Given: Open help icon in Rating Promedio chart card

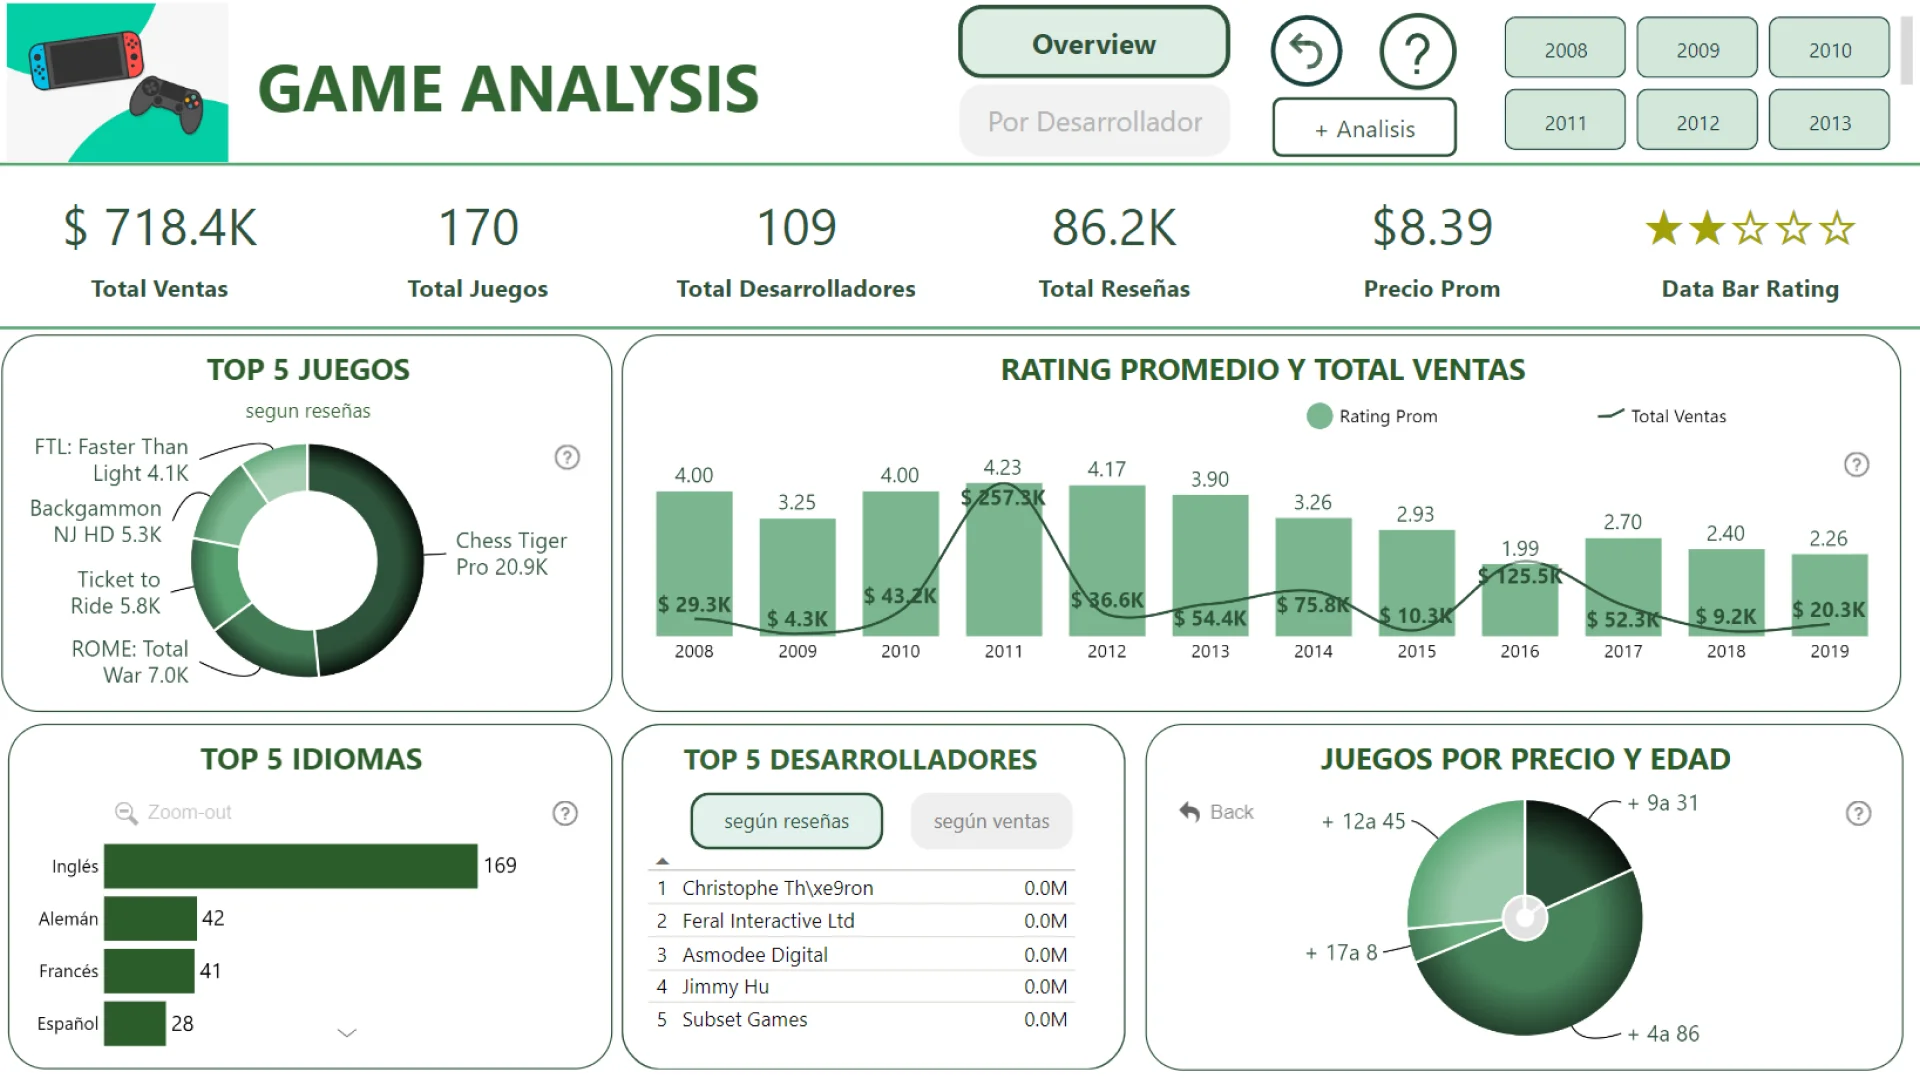Looking at the screenshot, I should pyautogui.click(x=1856, y=464).
